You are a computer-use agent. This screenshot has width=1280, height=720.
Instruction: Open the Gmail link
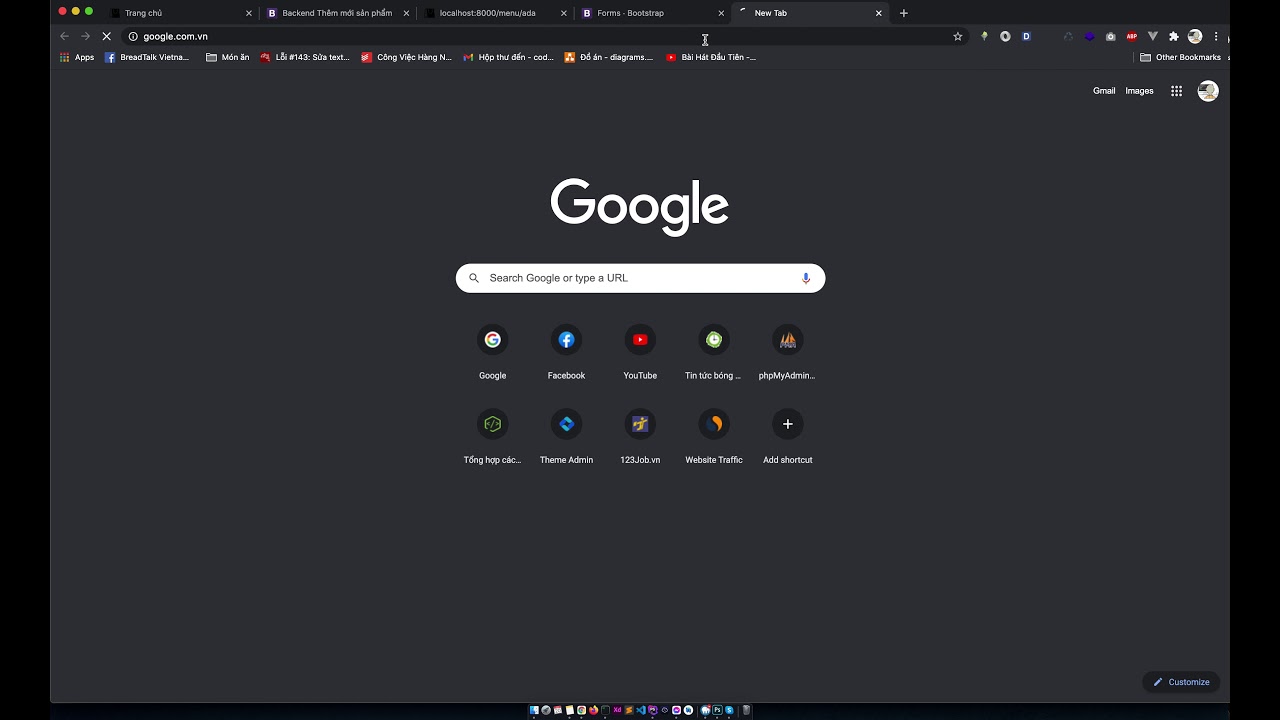[x=1104, y=91]
